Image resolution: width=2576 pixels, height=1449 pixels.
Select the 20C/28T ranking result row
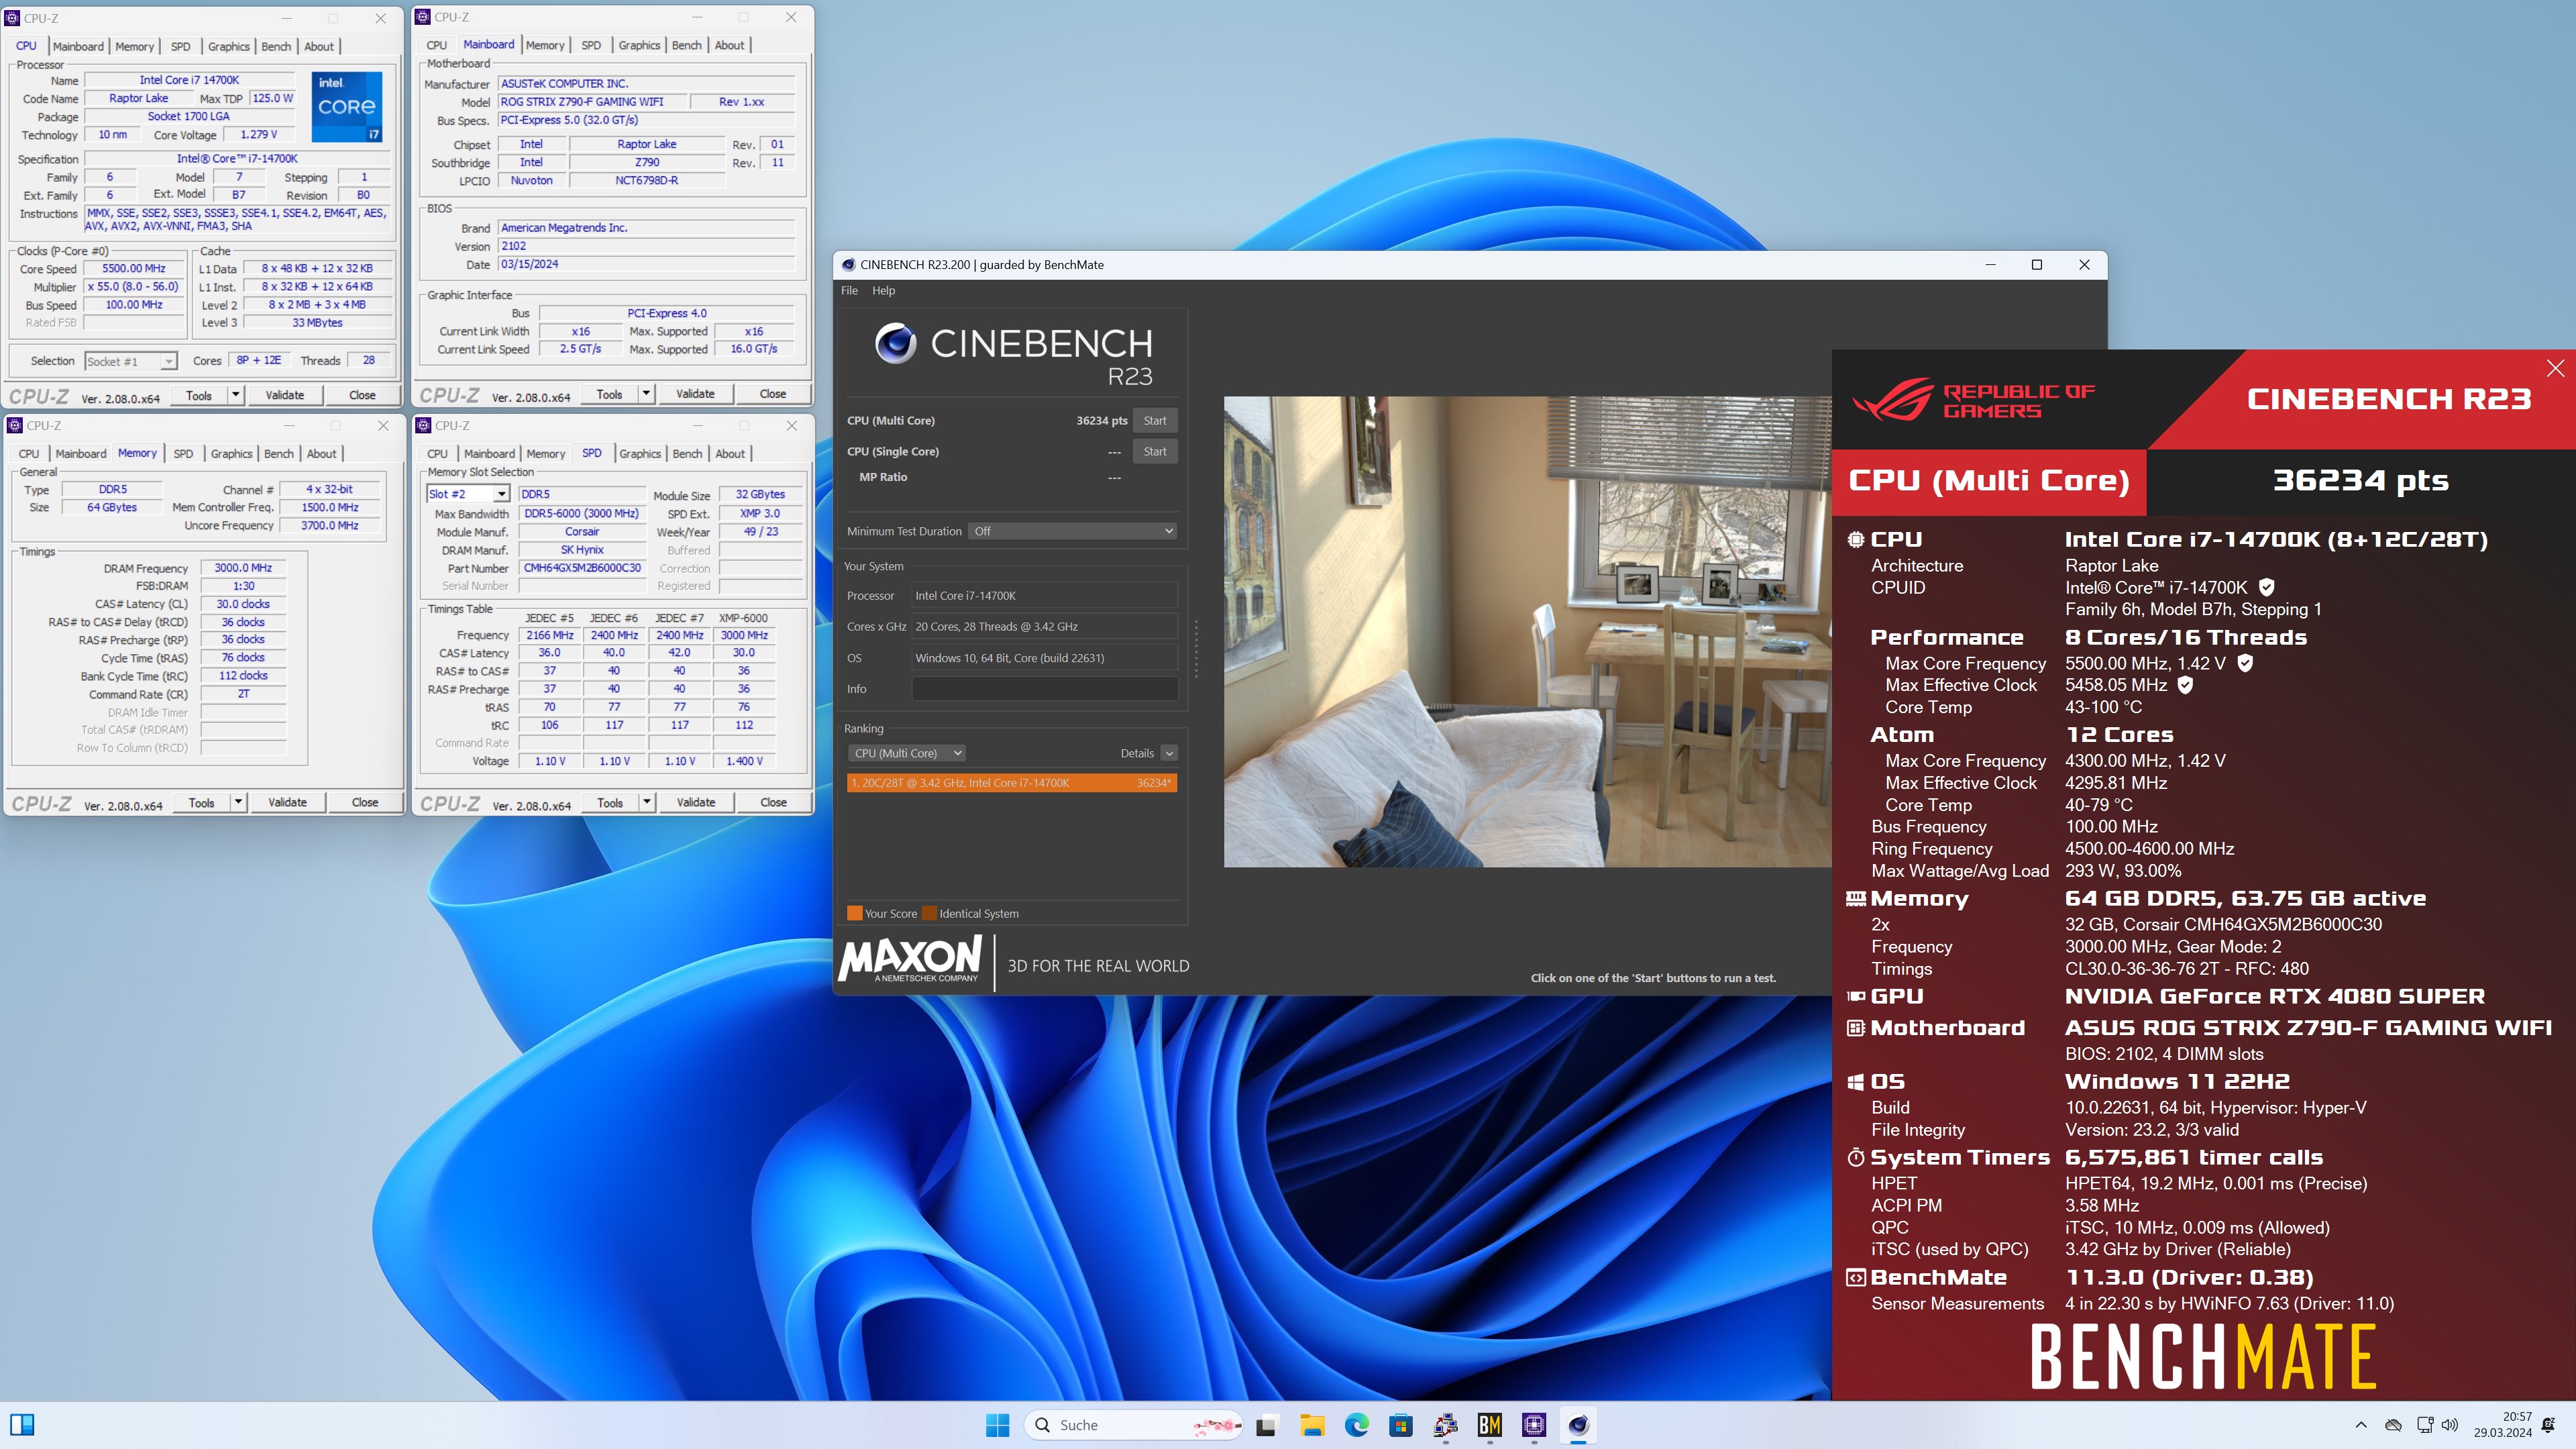pyautogui.click(x=1011, y=783)
